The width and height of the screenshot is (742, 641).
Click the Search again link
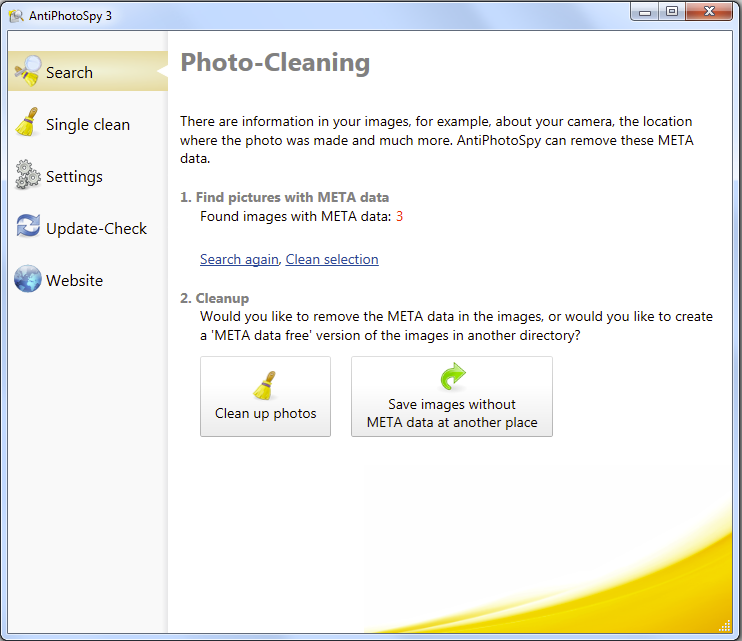[x=239, y=259]
